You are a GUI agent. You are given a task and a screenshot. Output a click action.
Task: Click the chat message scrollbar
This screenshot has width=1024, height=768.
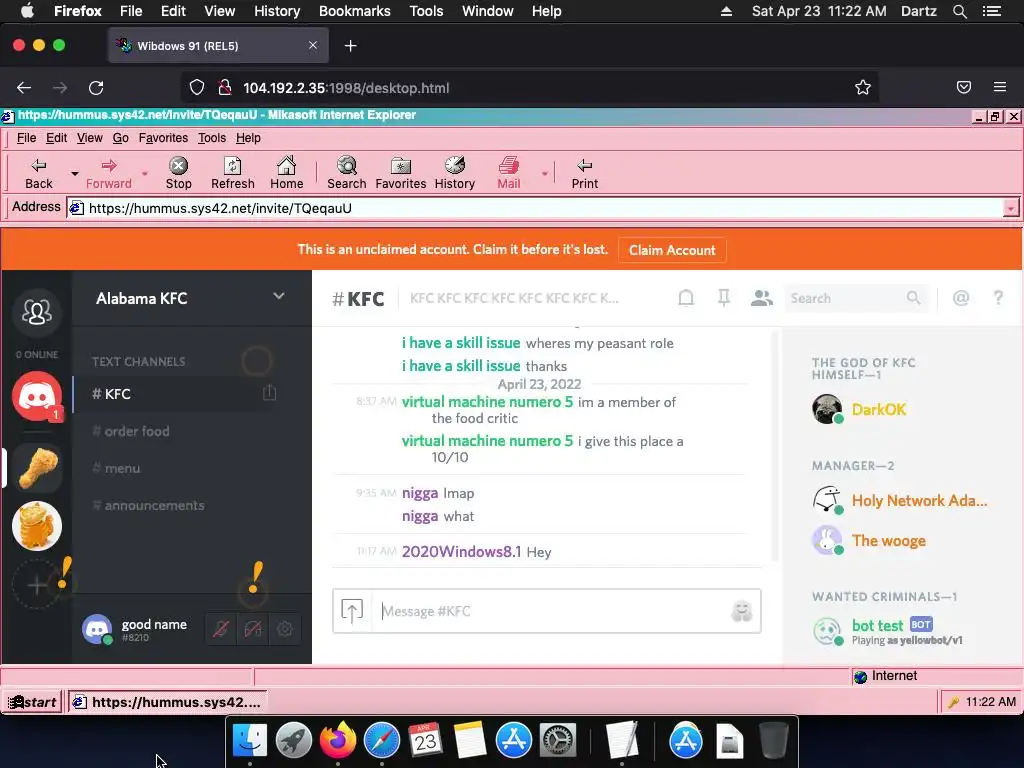click(775, 445)
